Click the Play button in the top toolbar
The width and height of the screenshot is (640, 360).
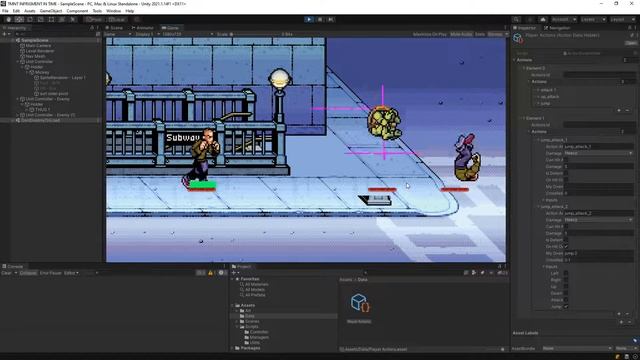click(x=309, y=19)
